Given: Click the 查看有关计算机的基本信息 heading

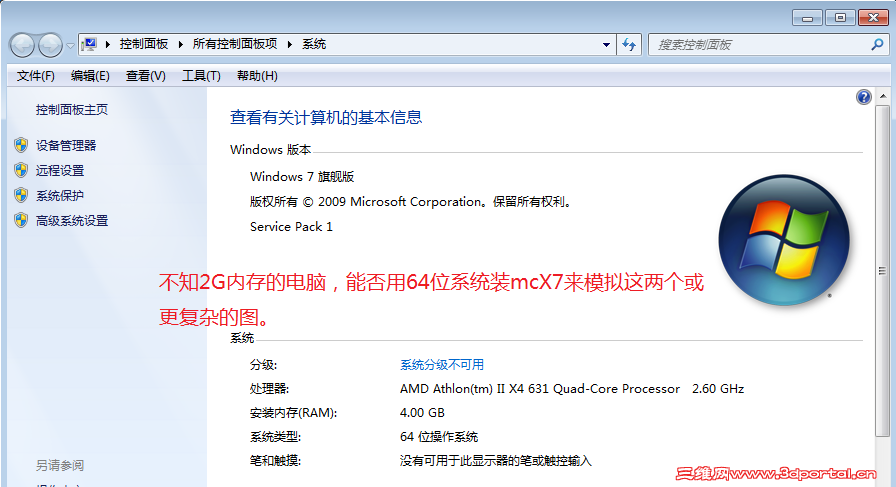Looking at the screenshot, I should click(x=326, y=118).
